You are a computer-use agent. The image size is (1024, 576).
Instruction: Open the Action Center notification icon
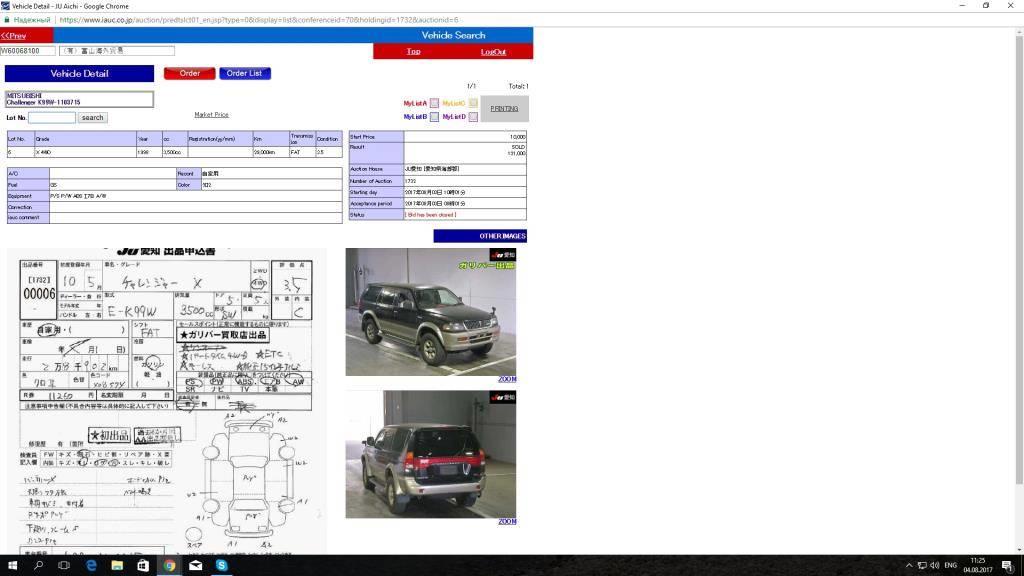[x=1006, y=565]
